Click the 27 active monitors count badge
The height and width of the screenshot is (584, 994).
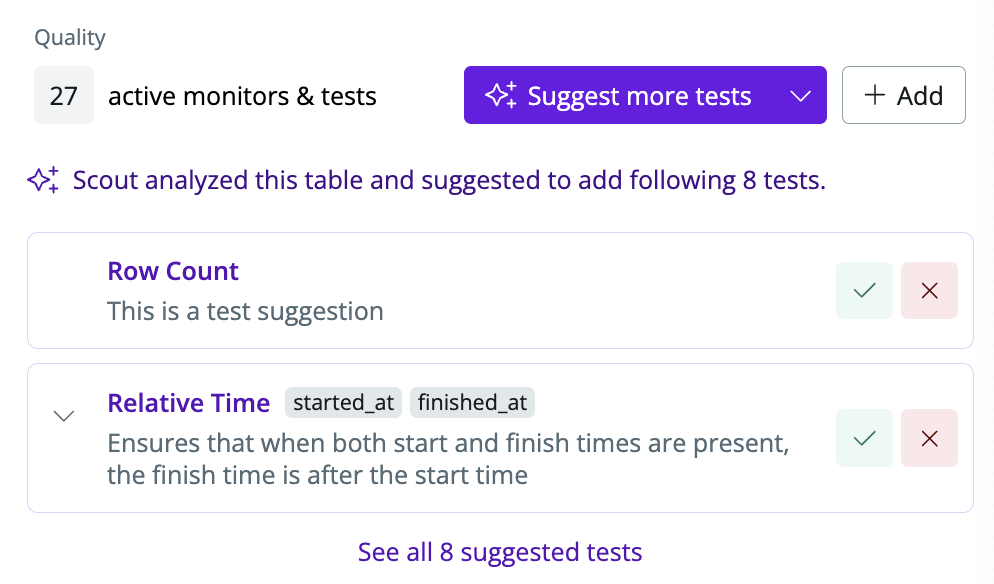tap(63, 95)
